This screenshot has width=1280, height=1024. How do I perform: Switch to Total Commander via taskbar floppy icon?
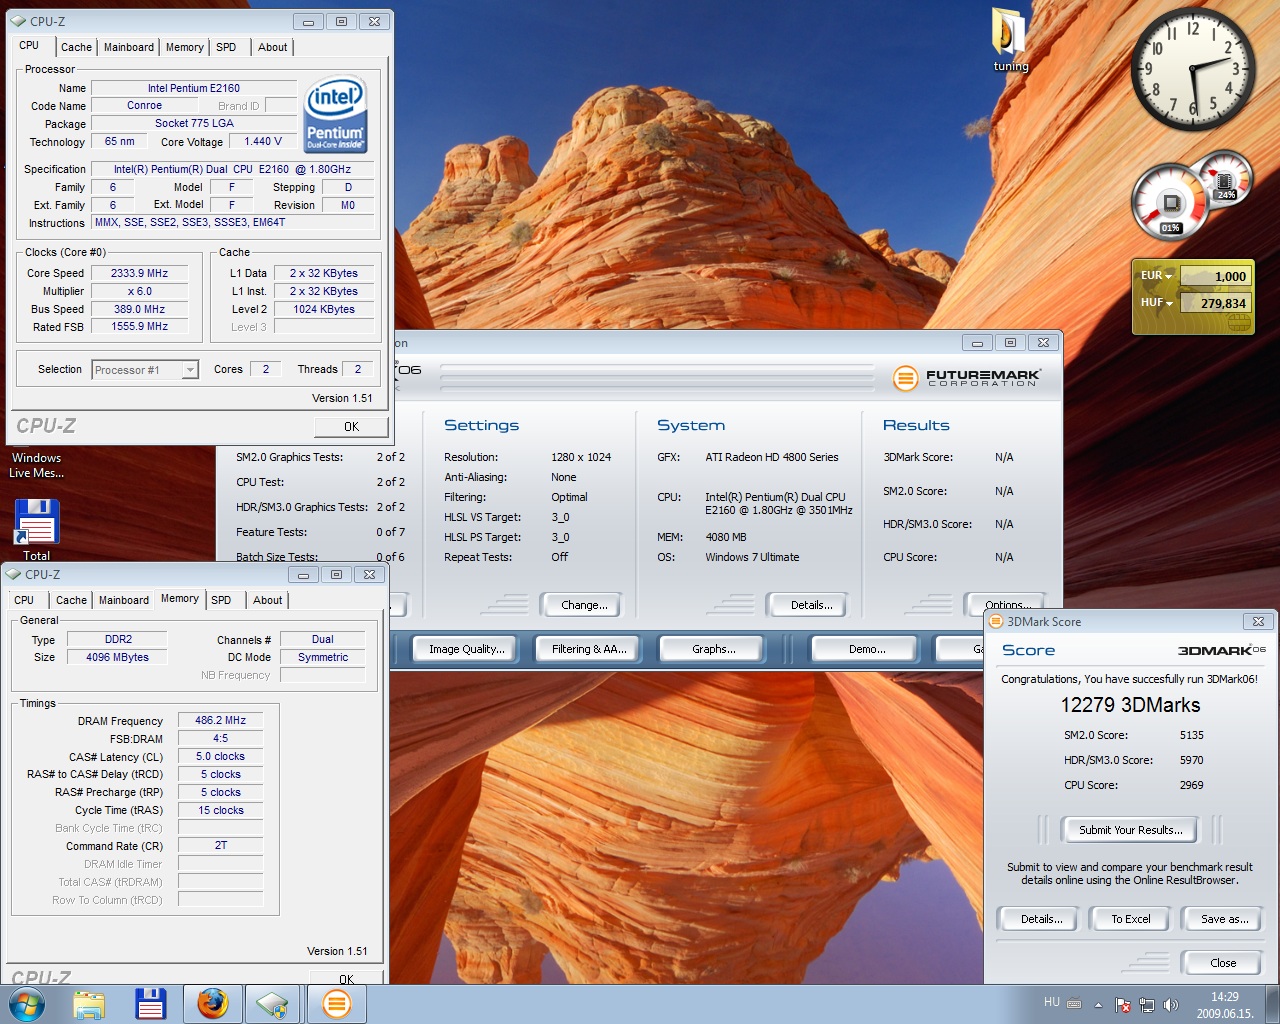(x=151, y=1004)
